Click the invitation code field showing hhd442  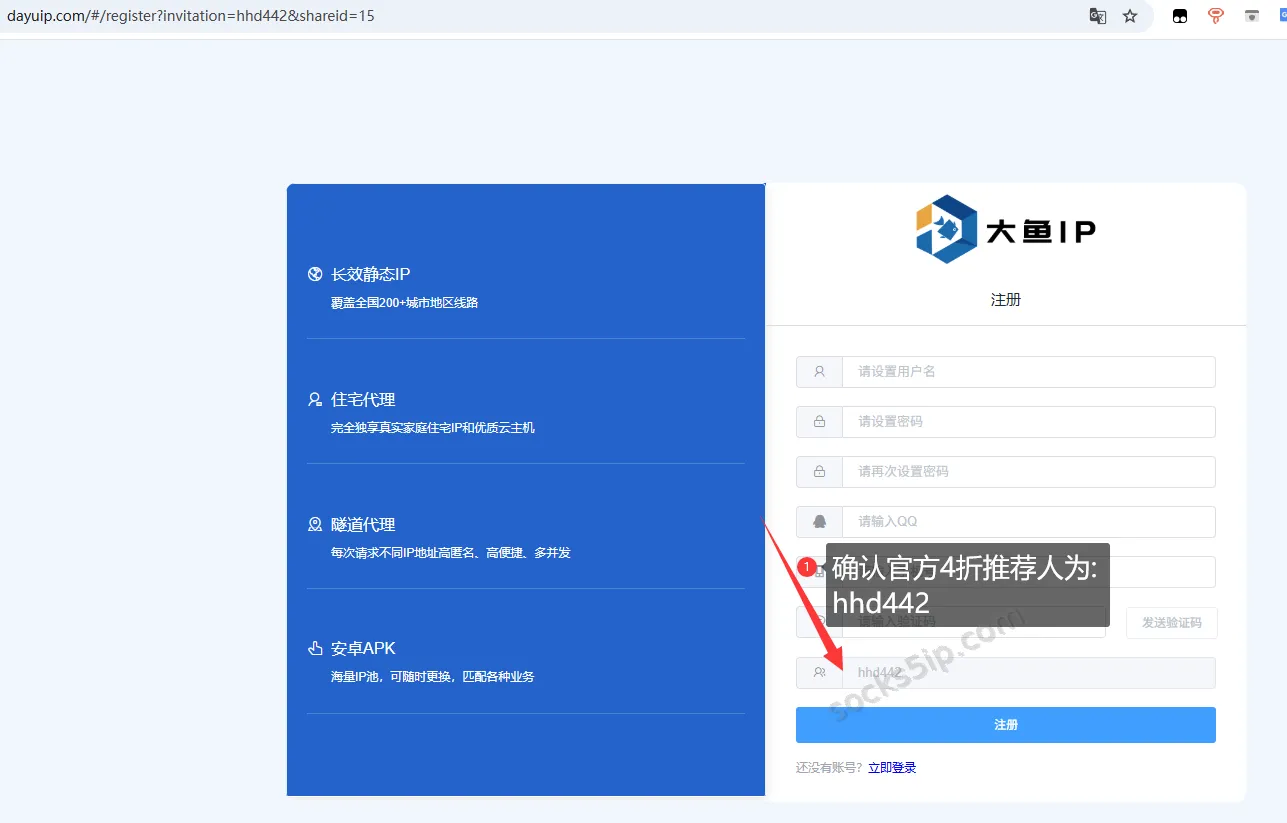(x=1029, y=673)
